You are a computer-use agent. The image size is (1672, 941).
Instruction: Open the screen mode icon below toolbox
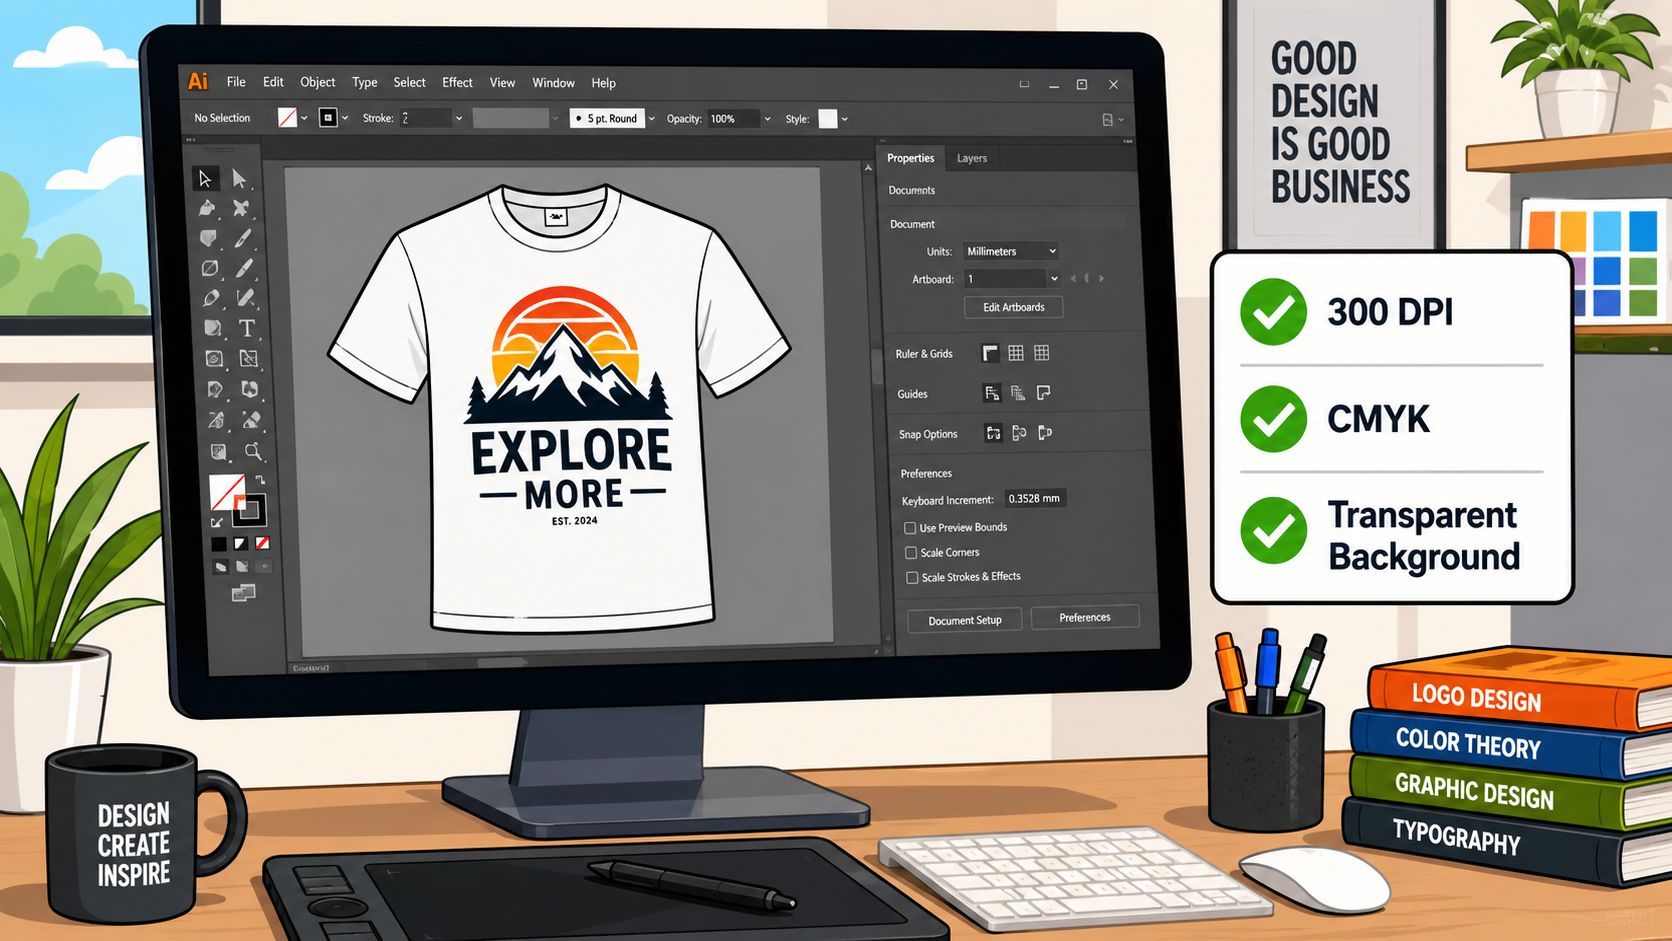(x=244, y=593)
